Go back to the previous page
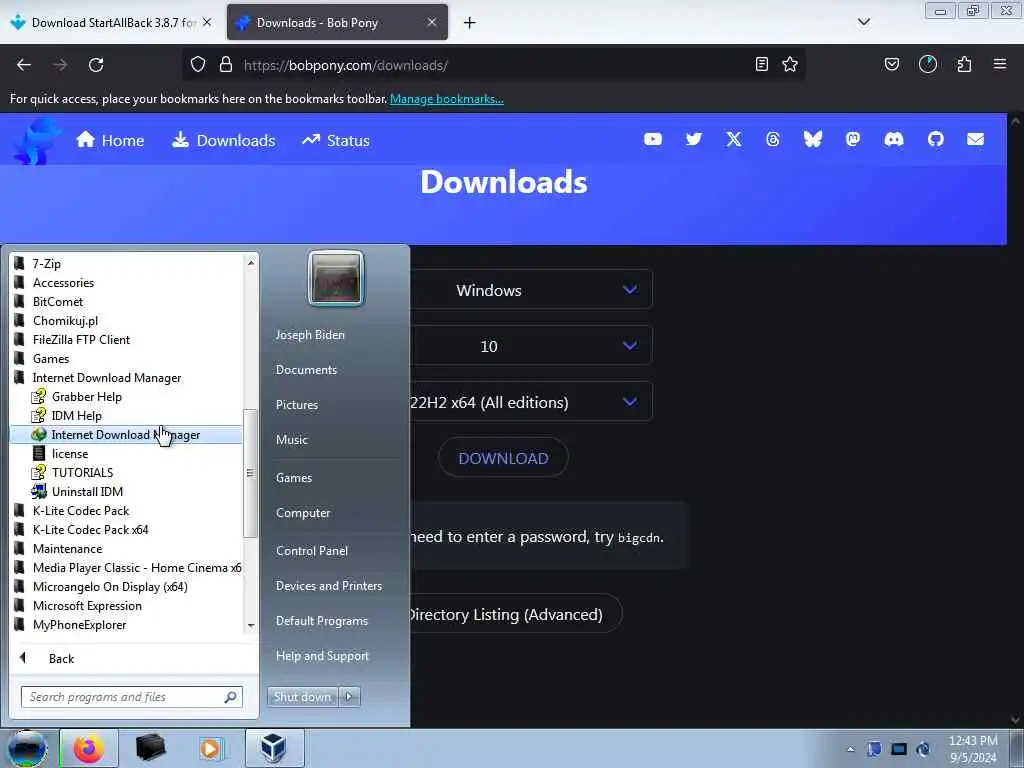The height and width of the screenshot is (768, 1024). pyautogui.click(x=24, y=65)
